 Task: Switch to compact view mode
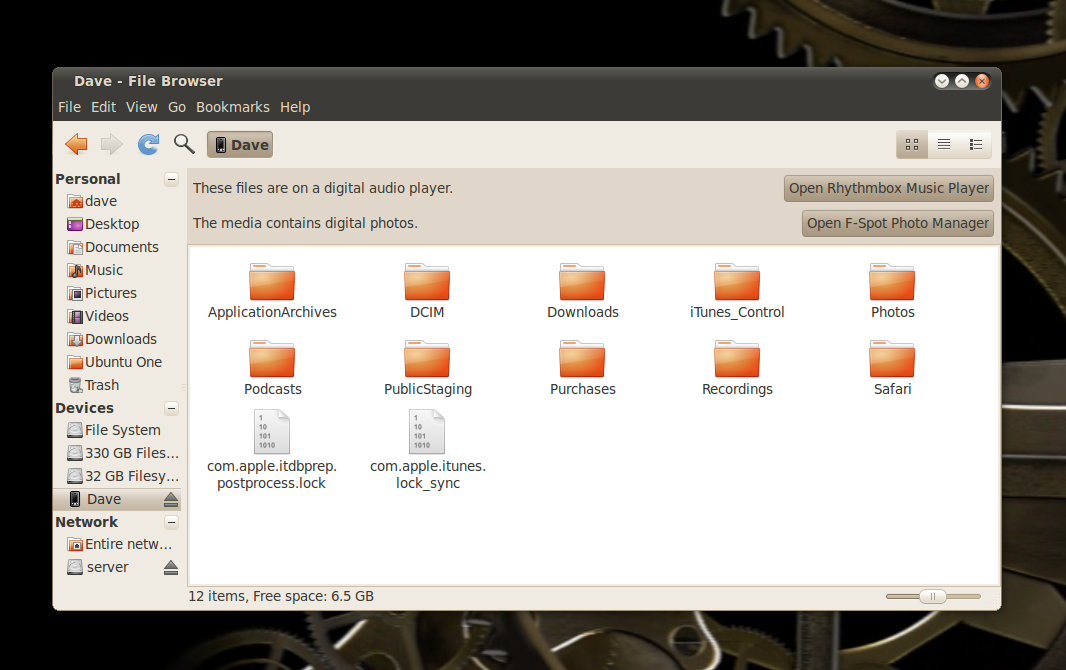[x=976, y=144]
